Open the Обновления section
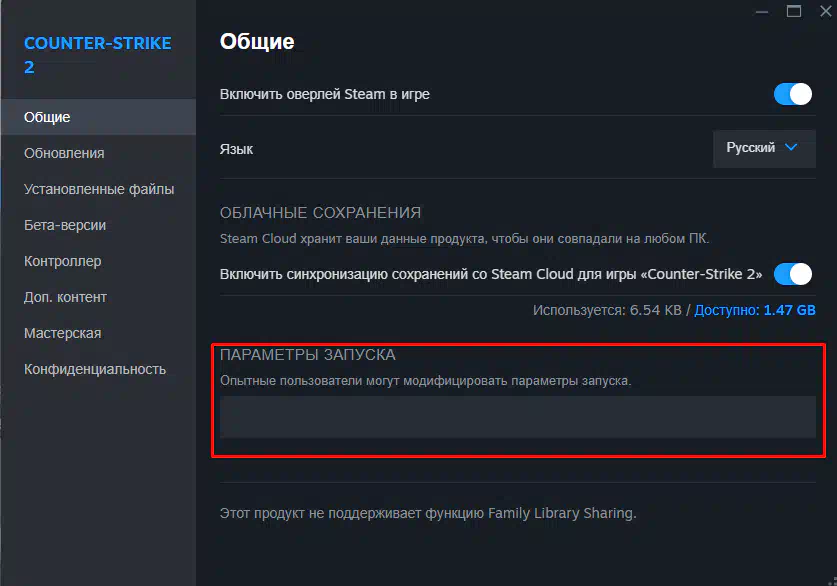The height and width of the screenshot is (586, 837). point(99,153)
